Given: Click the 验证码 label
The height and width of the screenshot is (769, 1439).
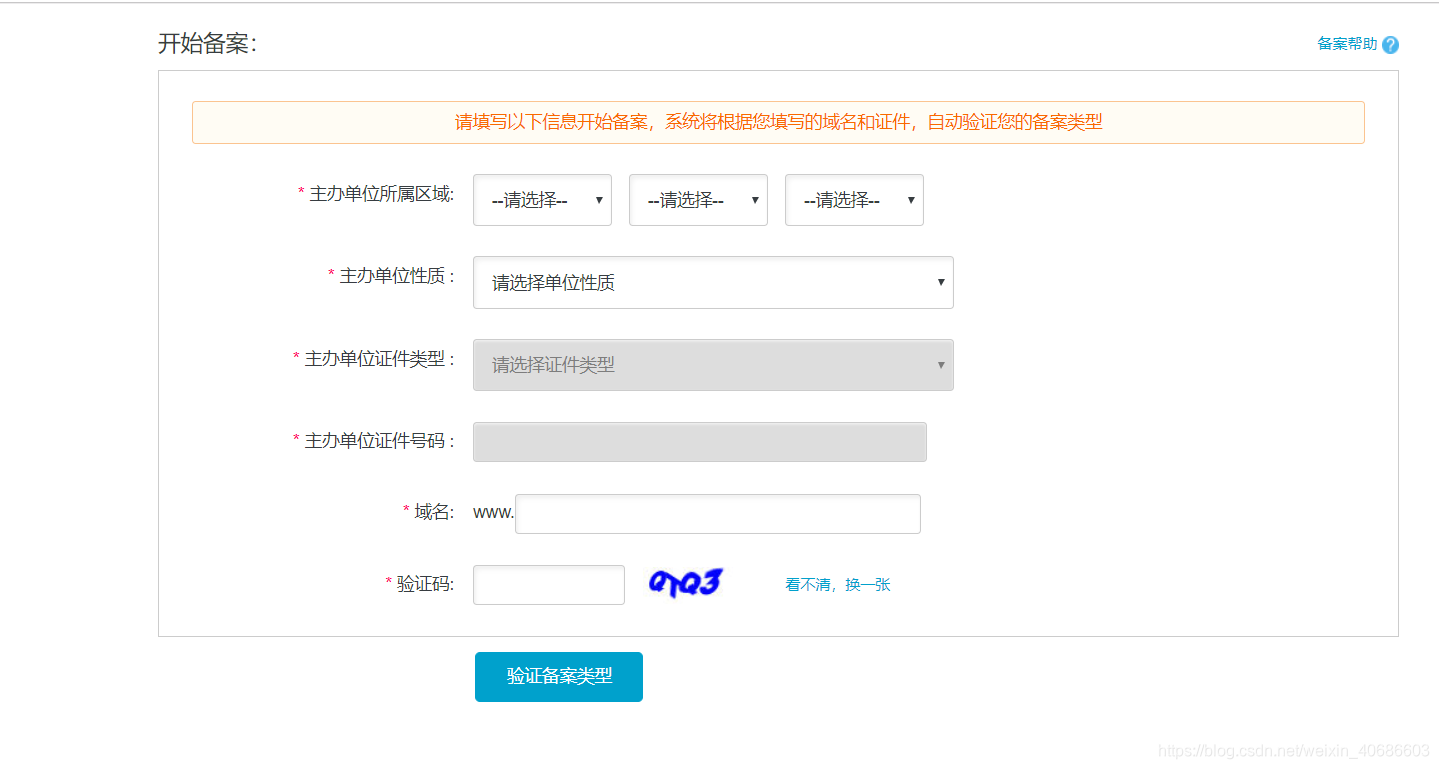Looking at the screenshot, I should tap(425, 584).
